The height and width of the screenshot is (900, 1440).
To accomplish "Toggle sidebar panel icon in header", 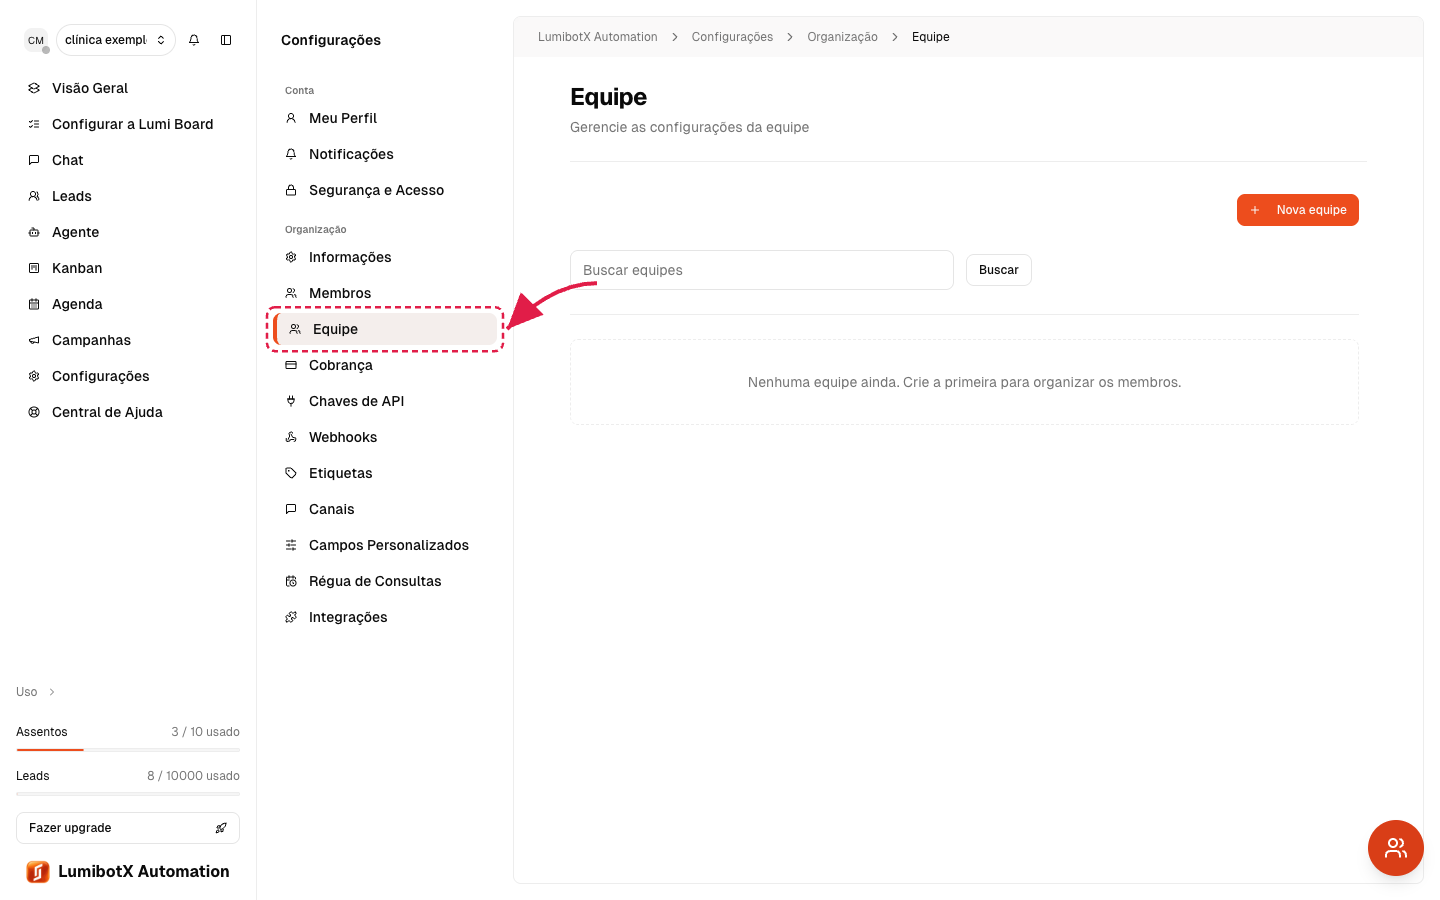I will point(226,40).
